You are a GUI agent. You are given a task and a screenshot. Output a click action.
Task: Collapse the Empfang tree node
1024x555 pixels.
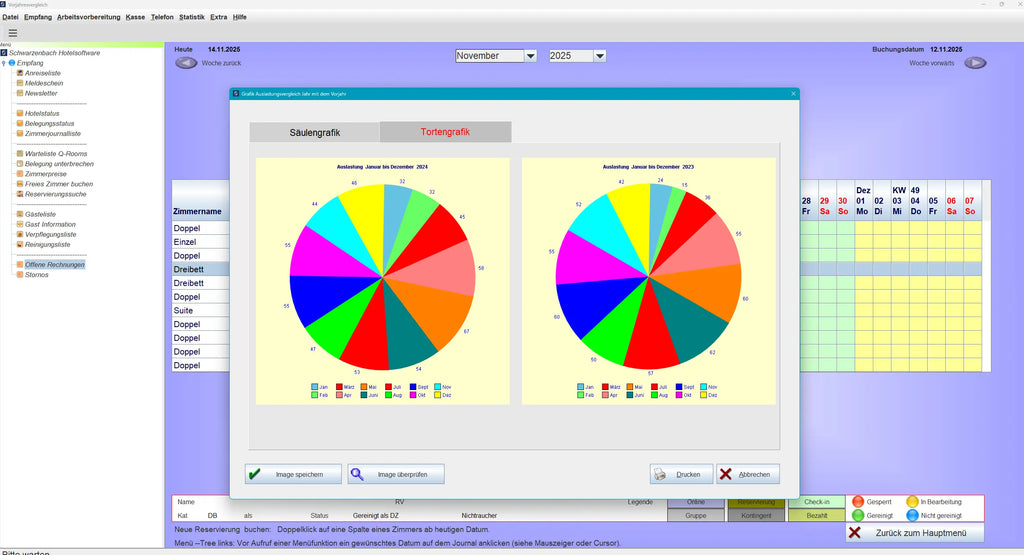(4, 63)
